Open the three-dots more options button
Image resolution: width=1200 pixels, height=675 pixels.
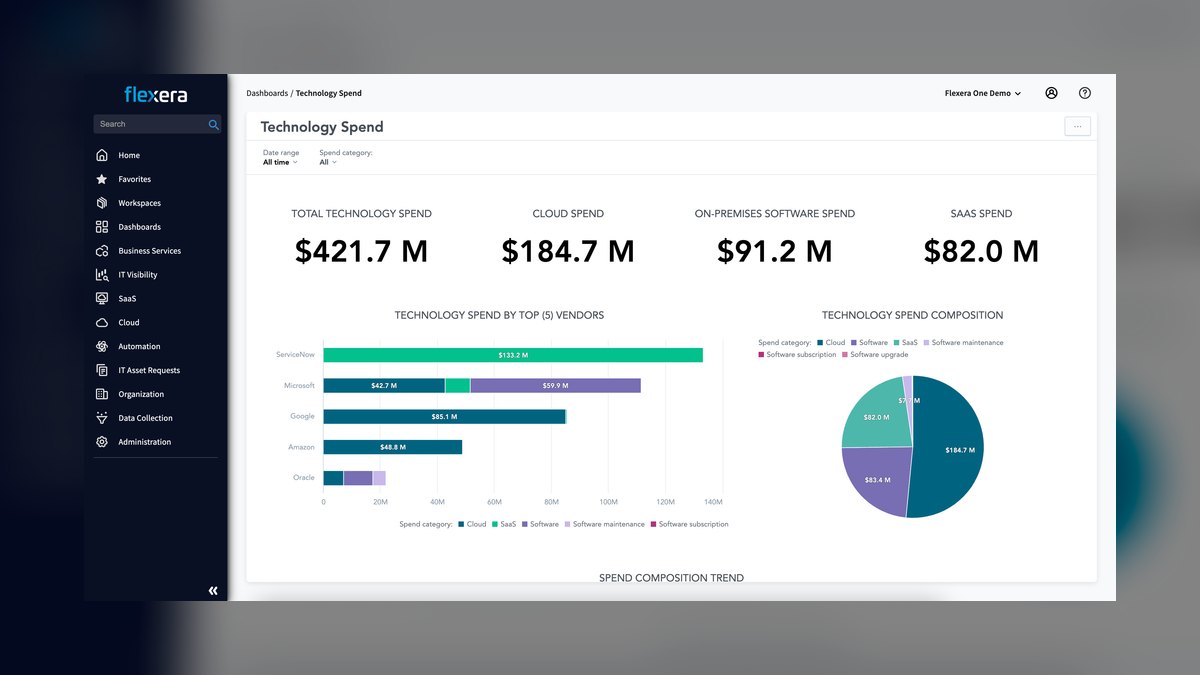click(1077, 127)
